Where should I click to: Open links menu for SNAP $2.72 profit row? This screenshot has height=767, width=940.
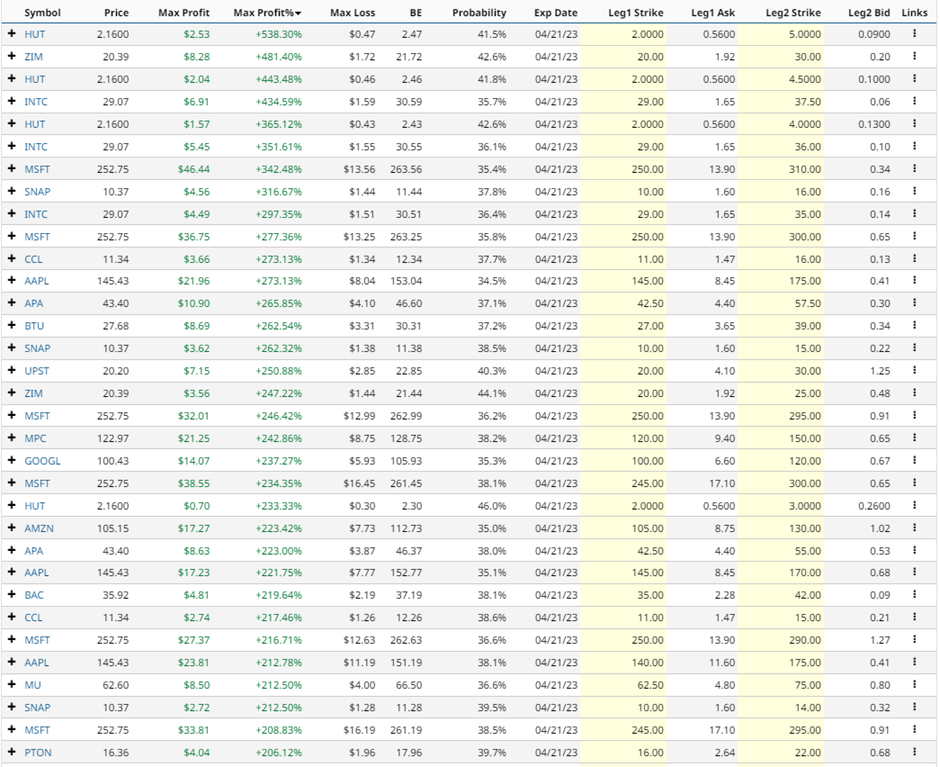coord(914,707)
